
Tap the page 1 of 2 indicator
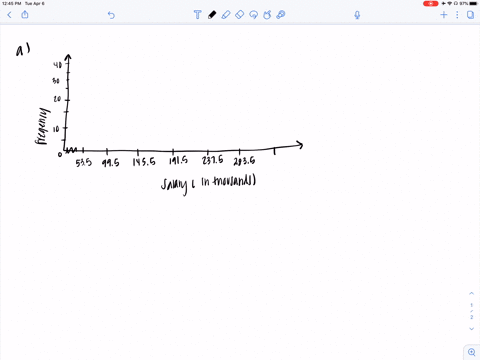click(471, 311)
